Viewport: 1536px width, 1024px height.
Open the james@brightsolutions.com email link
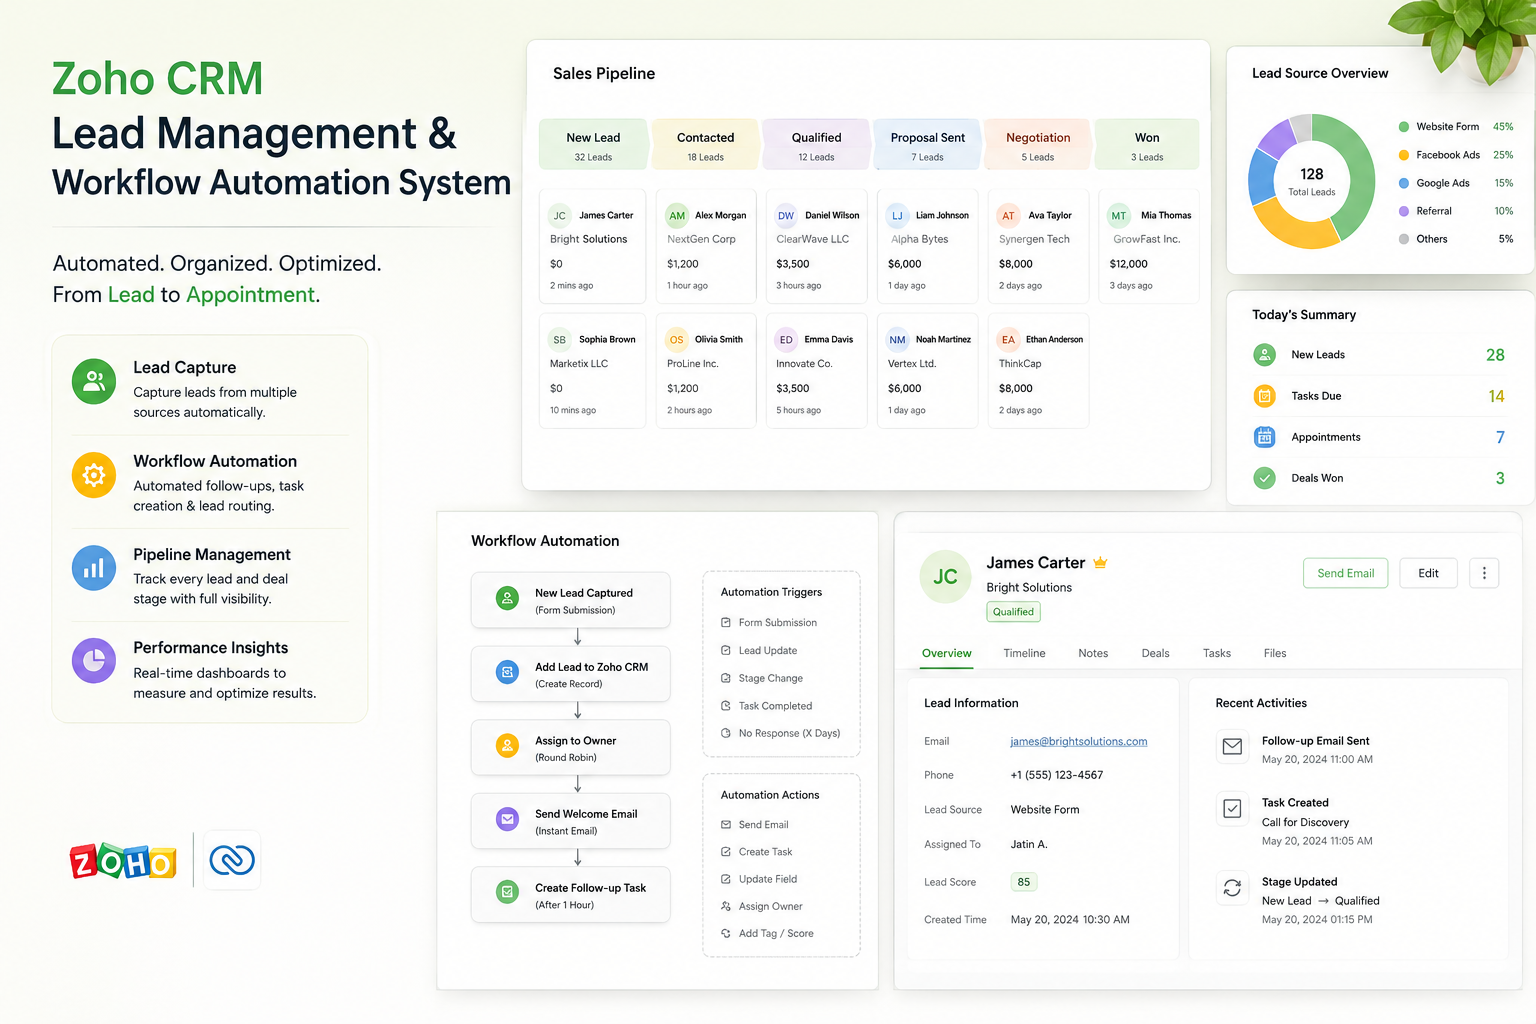tap(1078, 741)
